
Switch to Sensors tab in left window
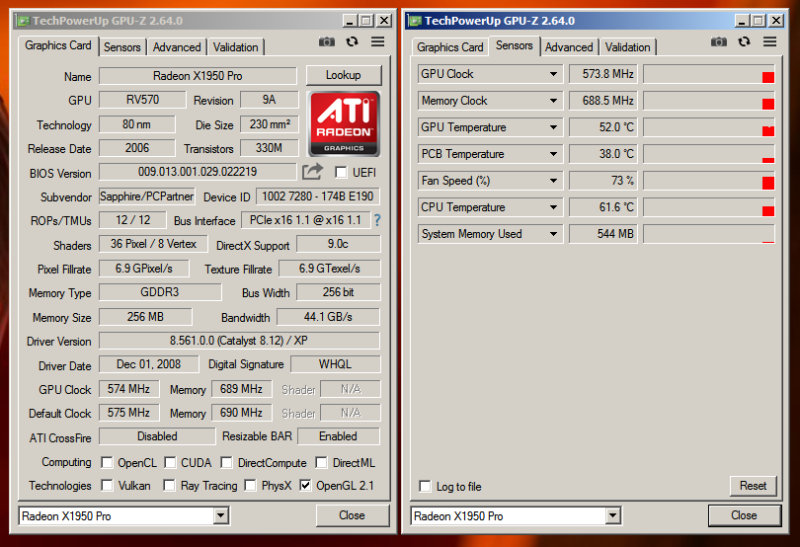[x=122, y=47]
